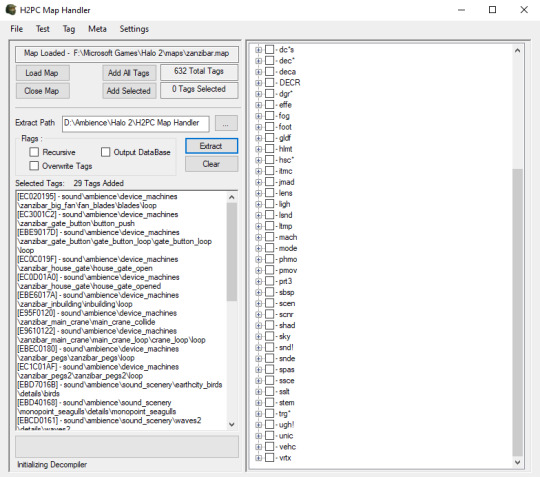Click the tag tree scroll down arrow
This screenshot has width=540, height=477.
click(517, 462)
